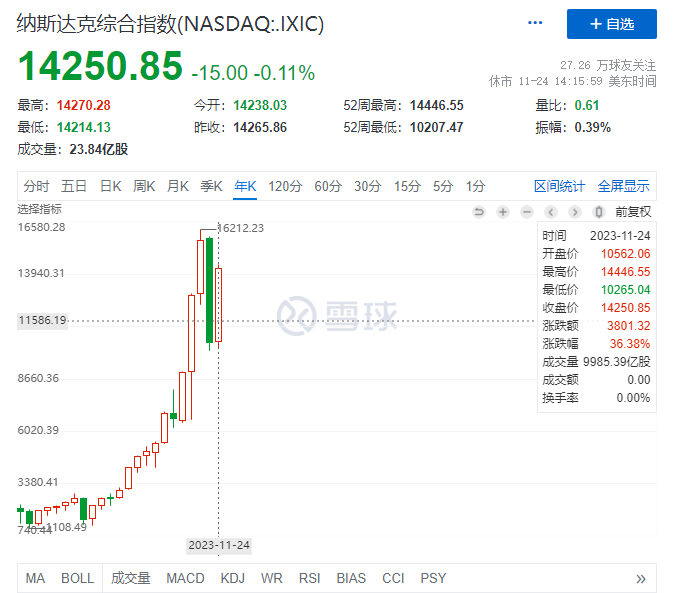The image size is (678, 593).
Task: Click the 最低 value 14214.13
Action: point(83,128)
